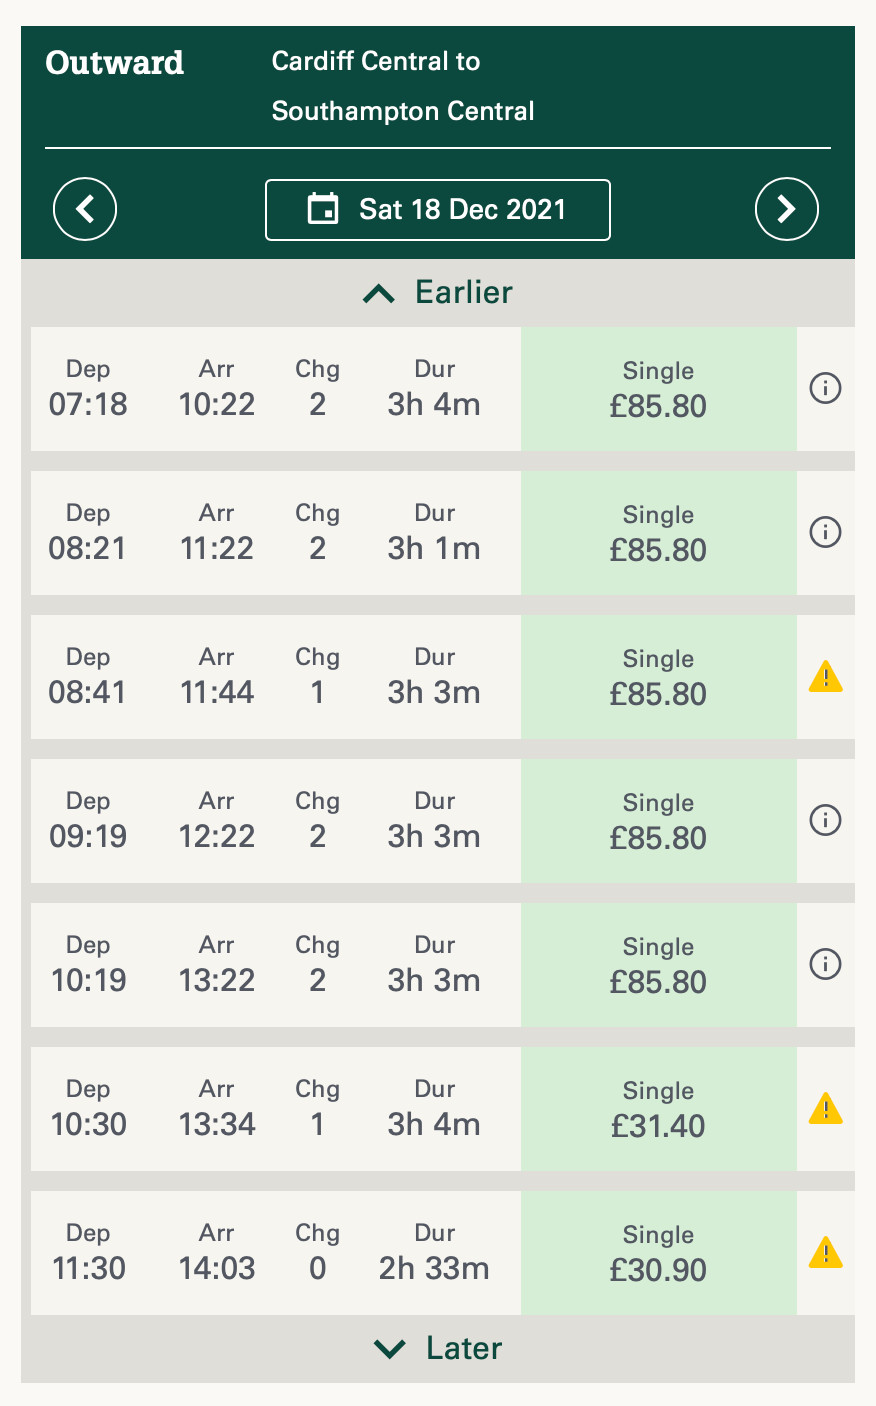The width and height of the screenshot is (876, 1406).
Task: Open info icon for 08:21 departure
Action: coord(825,532)
